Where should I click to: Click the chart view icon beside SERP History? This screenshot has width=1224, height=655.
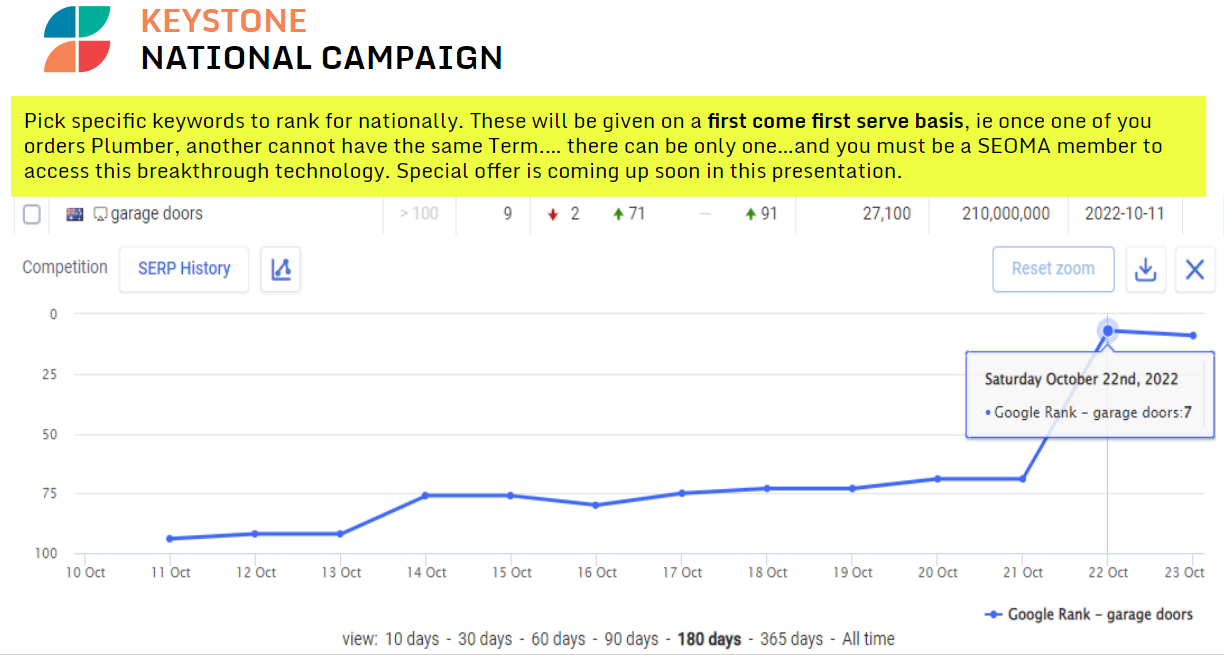(x=281, y=269)
